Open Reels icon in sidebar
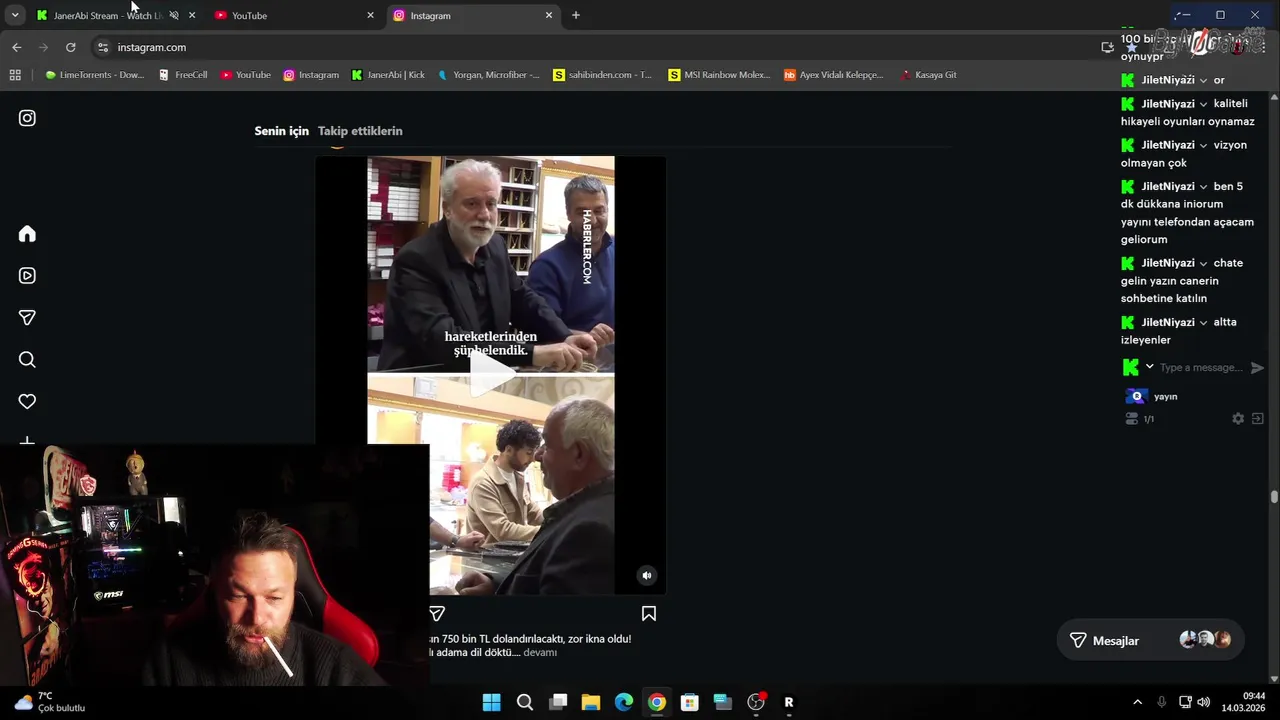This screenshot has width=1280, height=720. [x=27, y=276]
